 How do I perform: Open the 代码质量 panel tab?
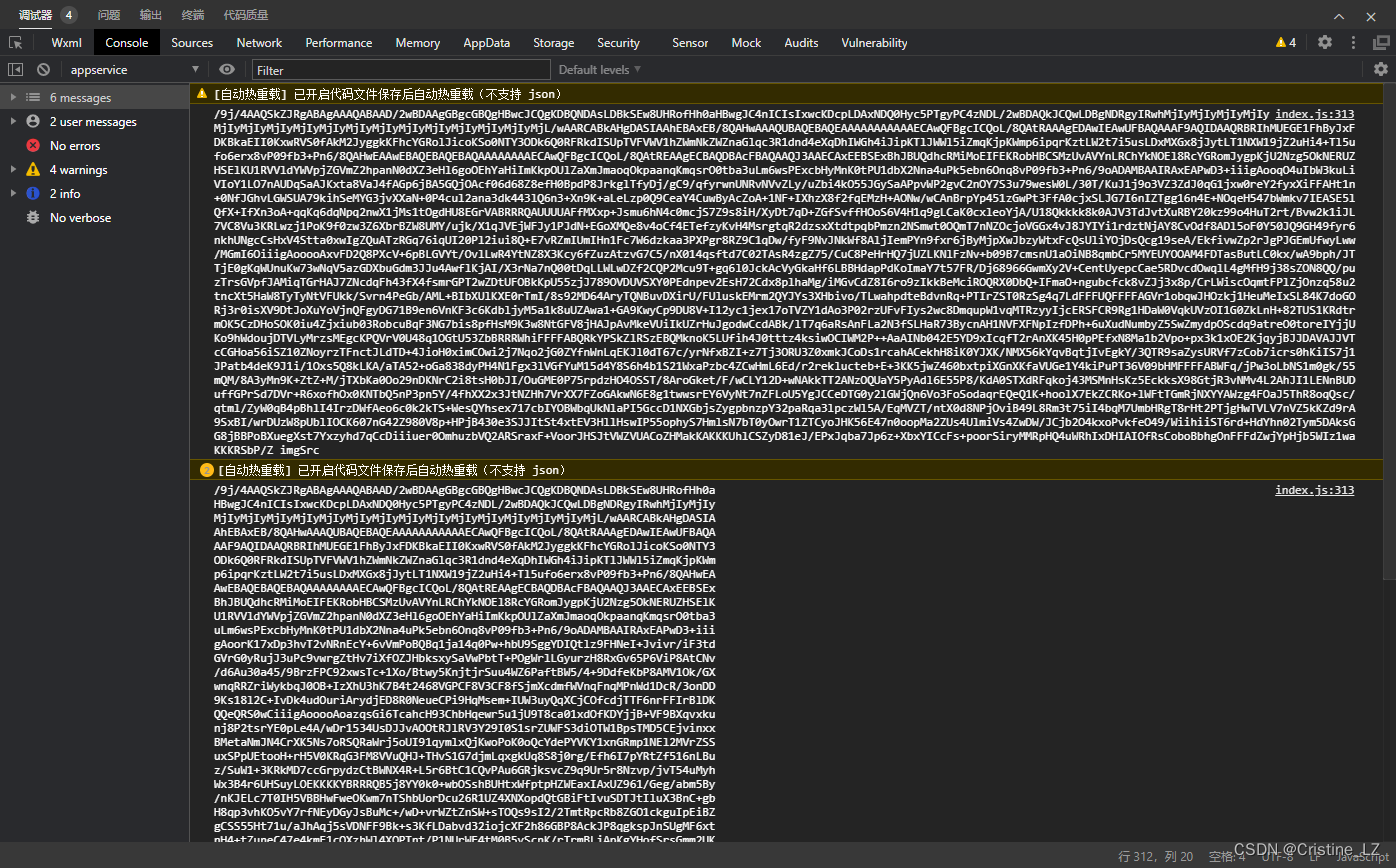click(x=246, y=15)
